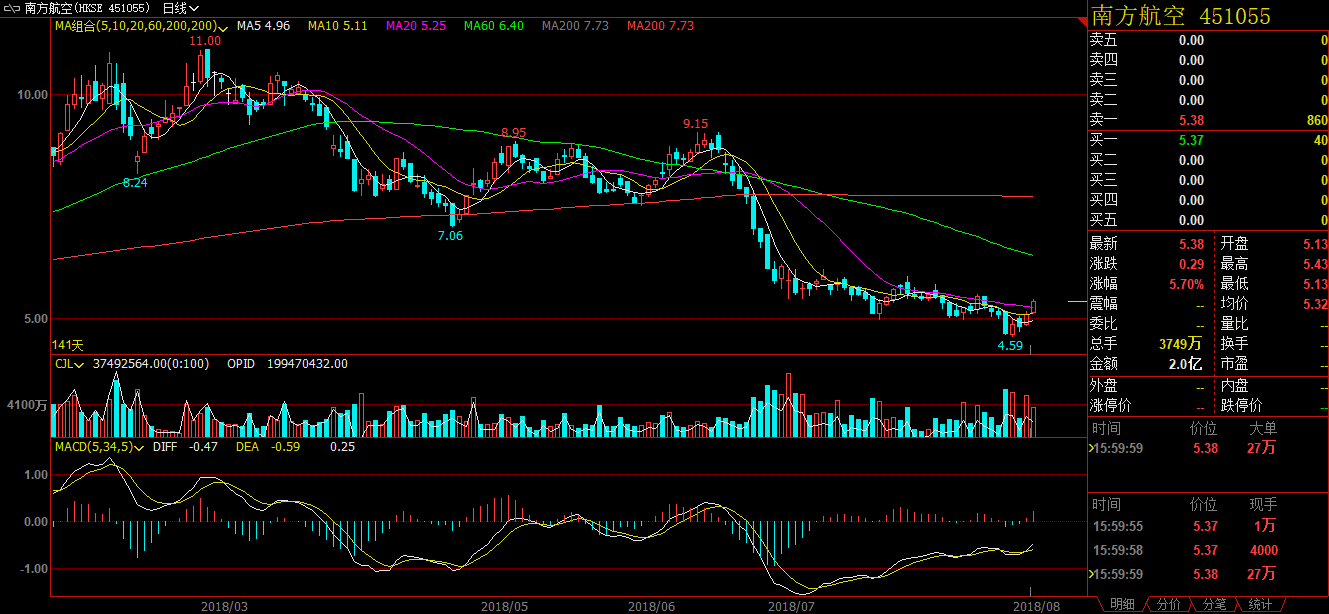Click the MA5 4.96 legend label
This screenshot has width=1329, height=614.
263,26
